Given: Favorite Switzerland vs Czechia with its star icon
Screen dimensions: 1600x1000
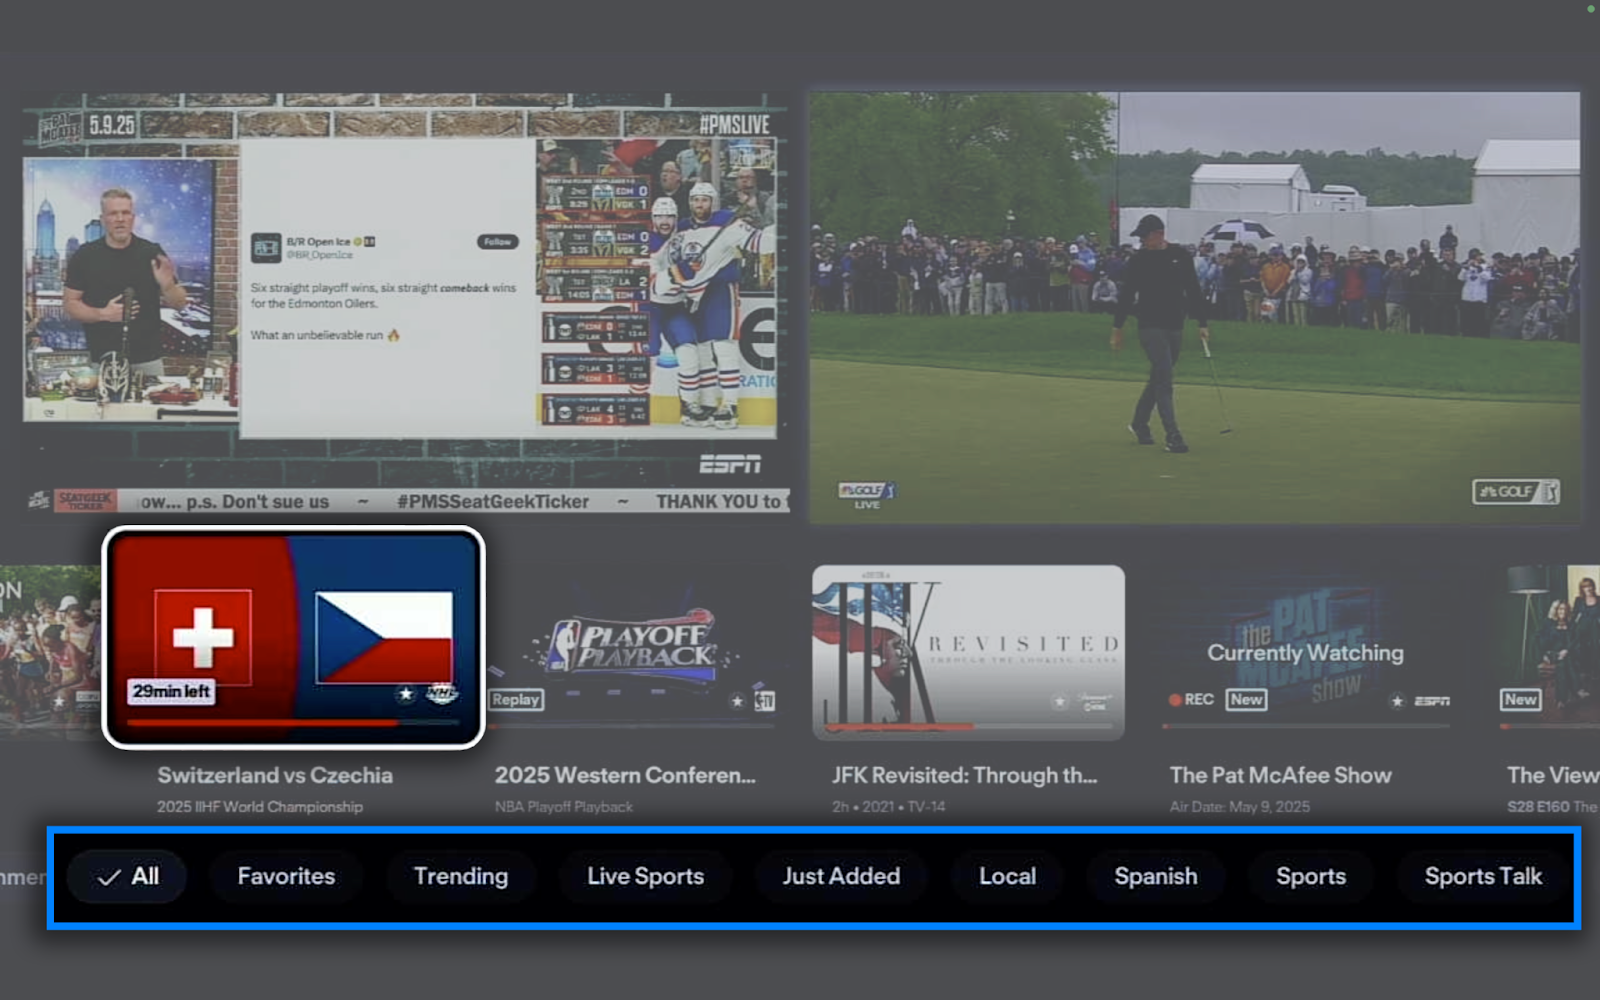Looking at the screenshot, I should coord(405,693).
